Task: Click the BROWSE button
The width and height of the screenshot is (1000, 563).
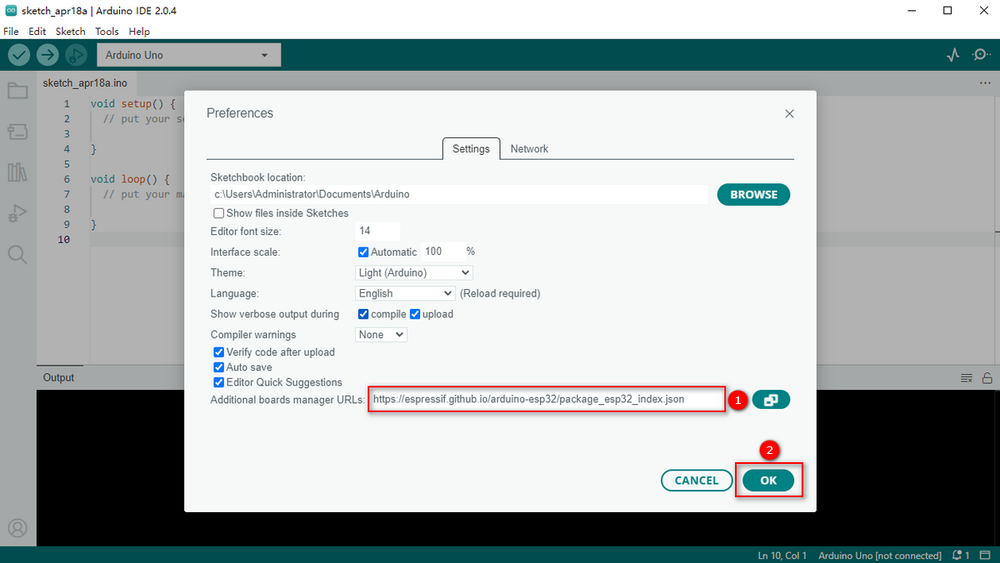Action: (x=753, y=194)
